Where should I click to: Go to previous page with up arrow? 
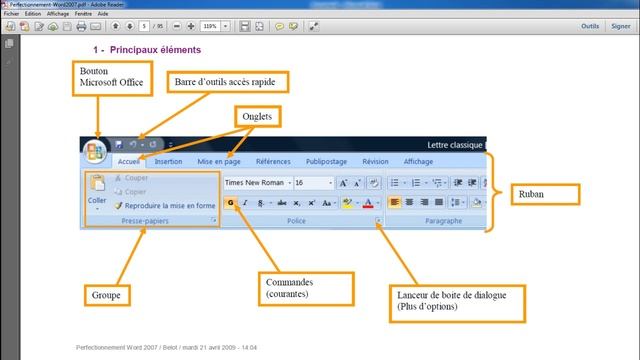pyautogui.click(x=116, y=26)
